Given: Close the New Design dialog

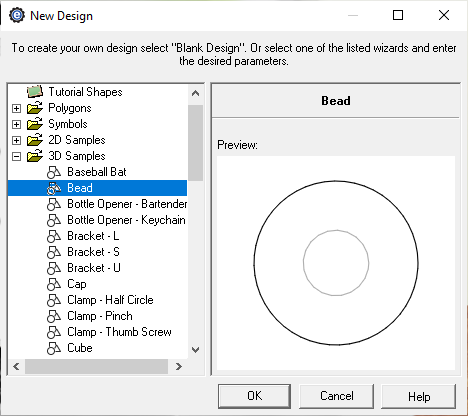Looking at the screenshot, I should point(444,15).
